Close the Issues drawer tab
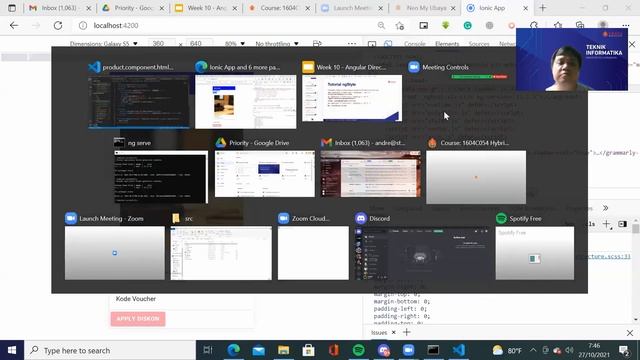Image resolution: width=640 pixels, height=360 pixels. (393, 332)
